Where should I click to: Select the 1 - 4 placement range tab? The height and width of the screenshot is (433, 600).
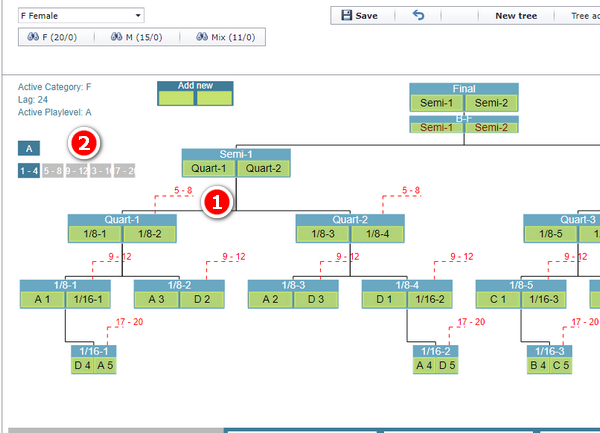(29, 171)
